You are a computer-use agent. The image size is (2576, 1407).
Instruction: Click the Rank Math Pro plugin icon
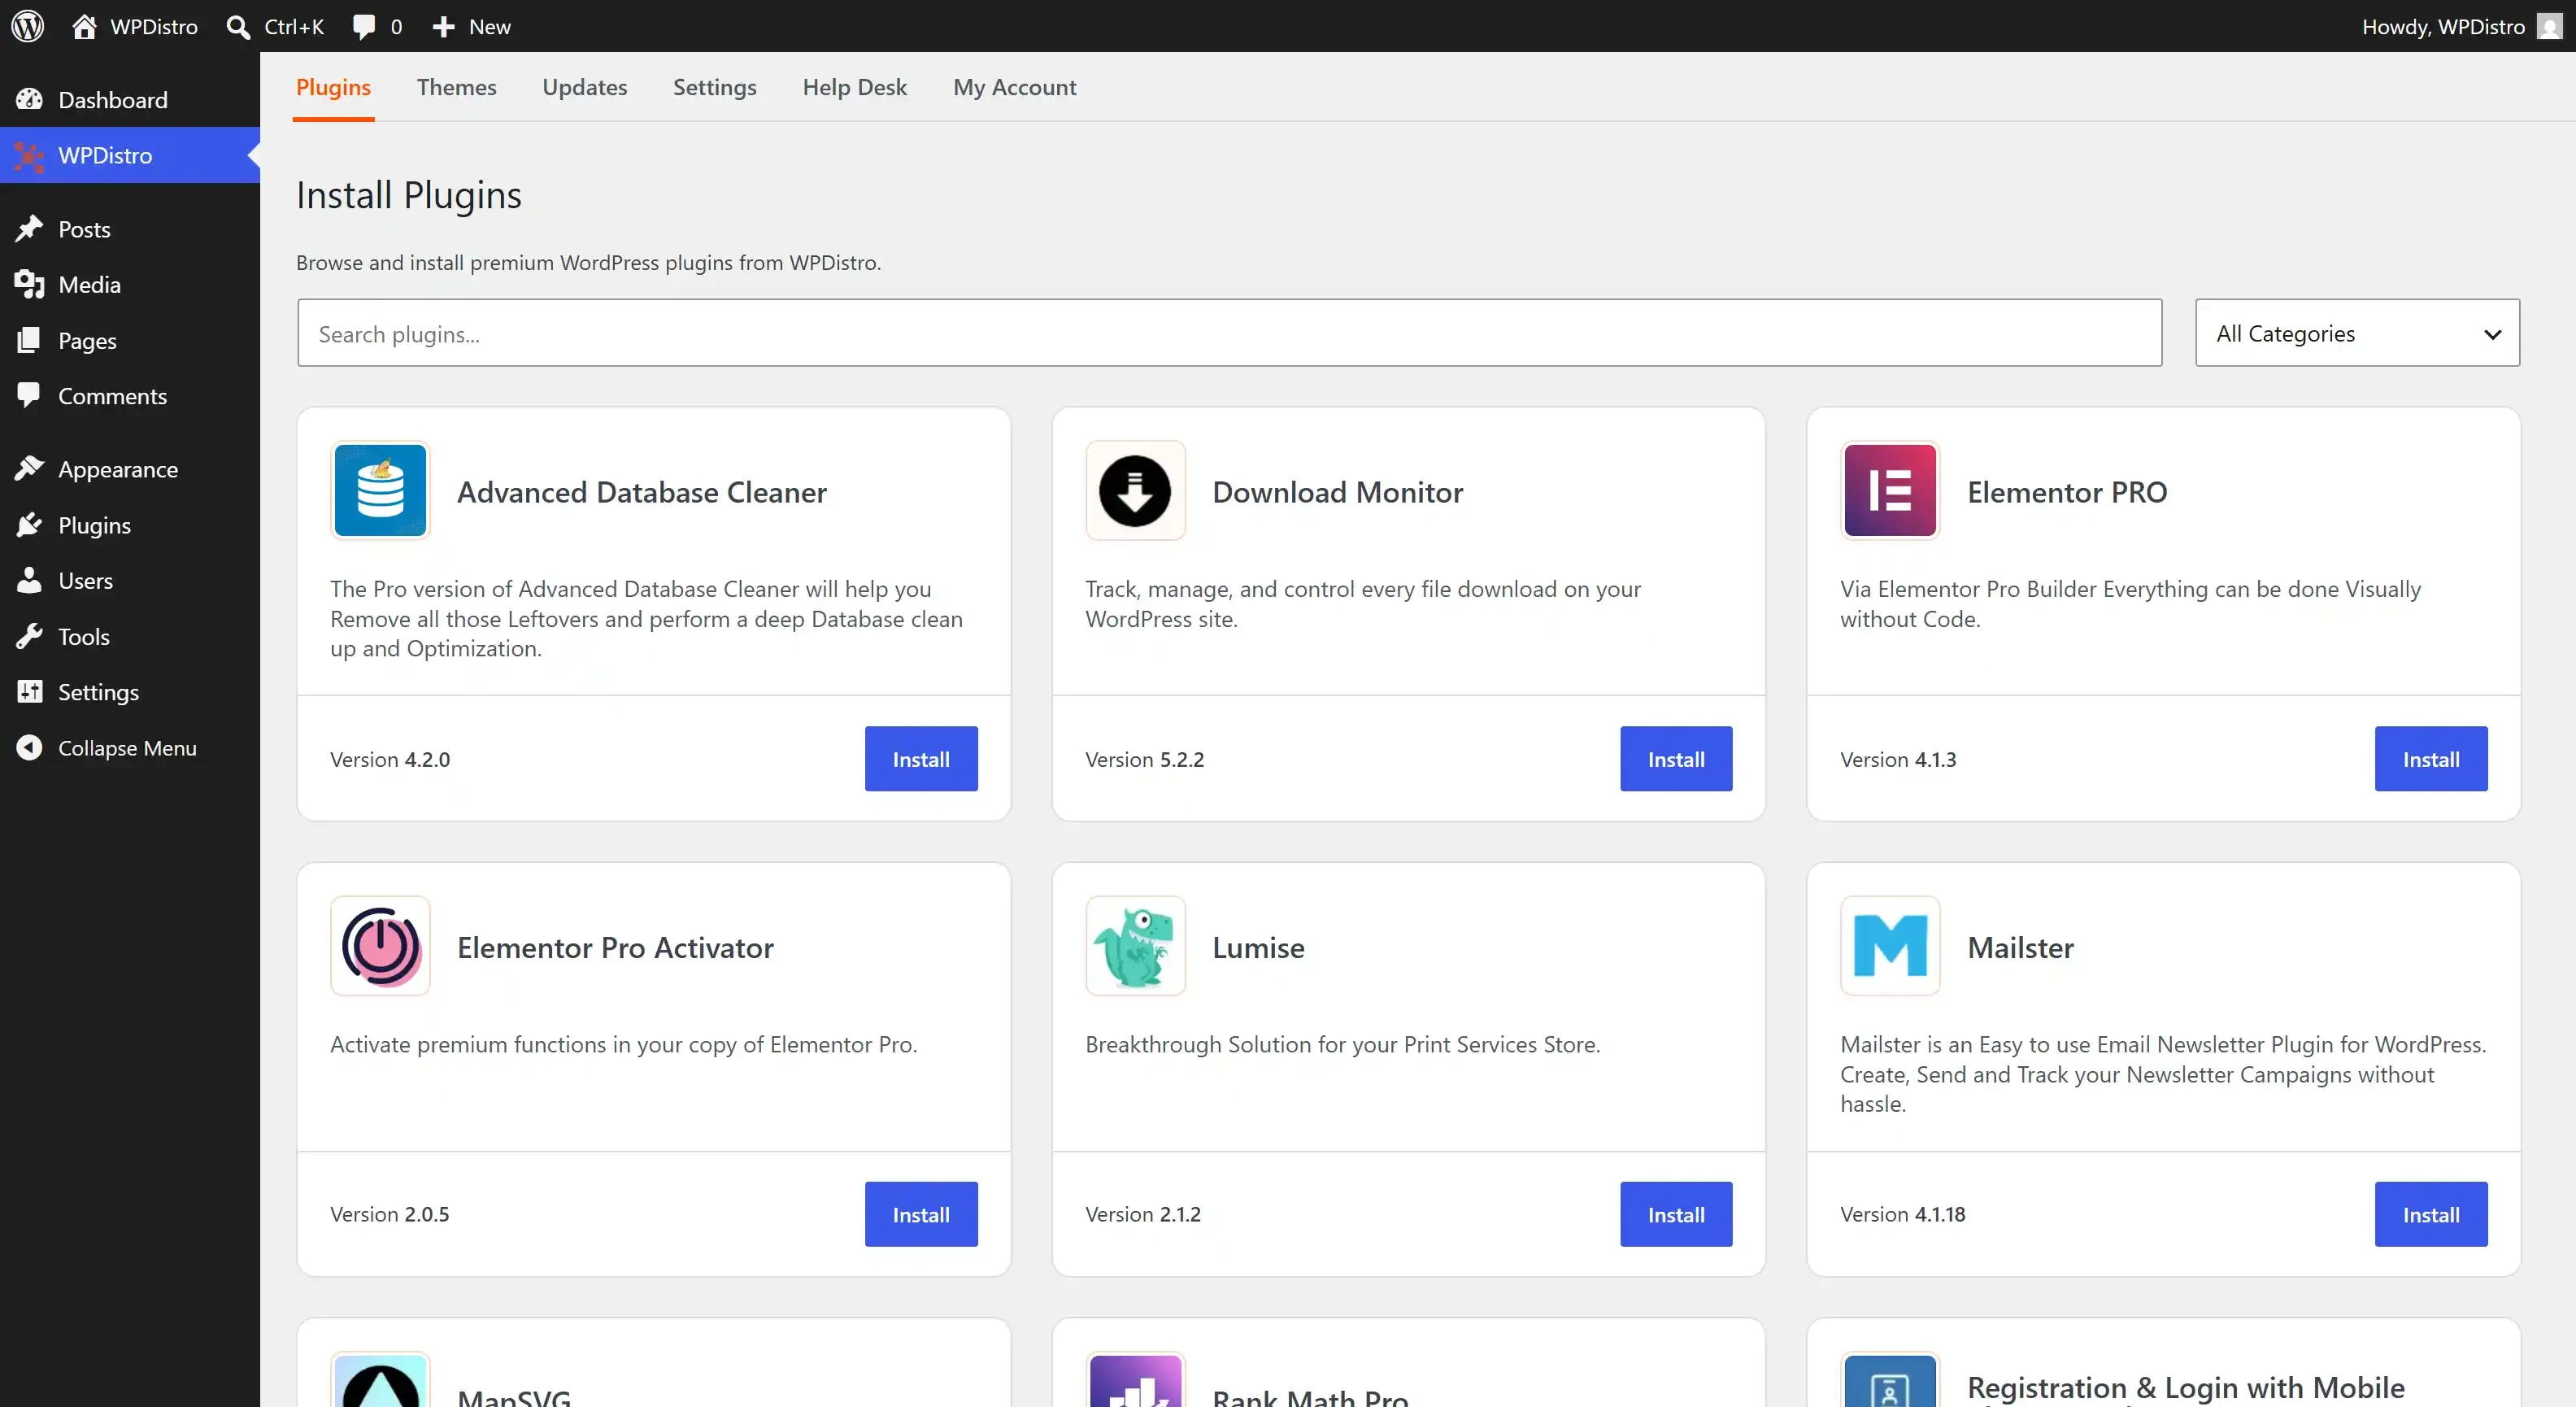1135,1381
